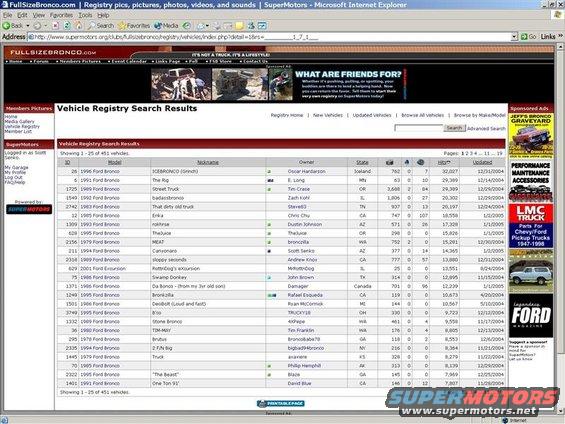Sort the table by Model column
Screen dimensions: 565x424
pyautogui.click(x=115, y=162)
